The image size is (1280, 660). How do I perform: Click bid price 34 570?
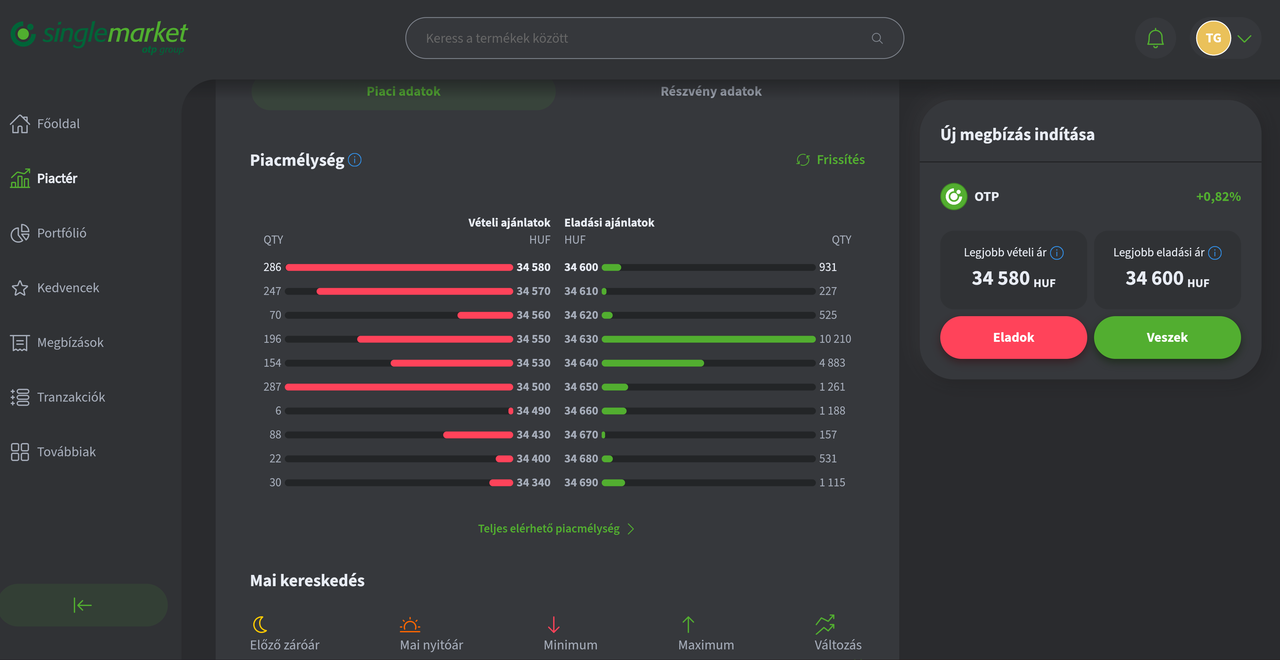click(x=533, y=292)
